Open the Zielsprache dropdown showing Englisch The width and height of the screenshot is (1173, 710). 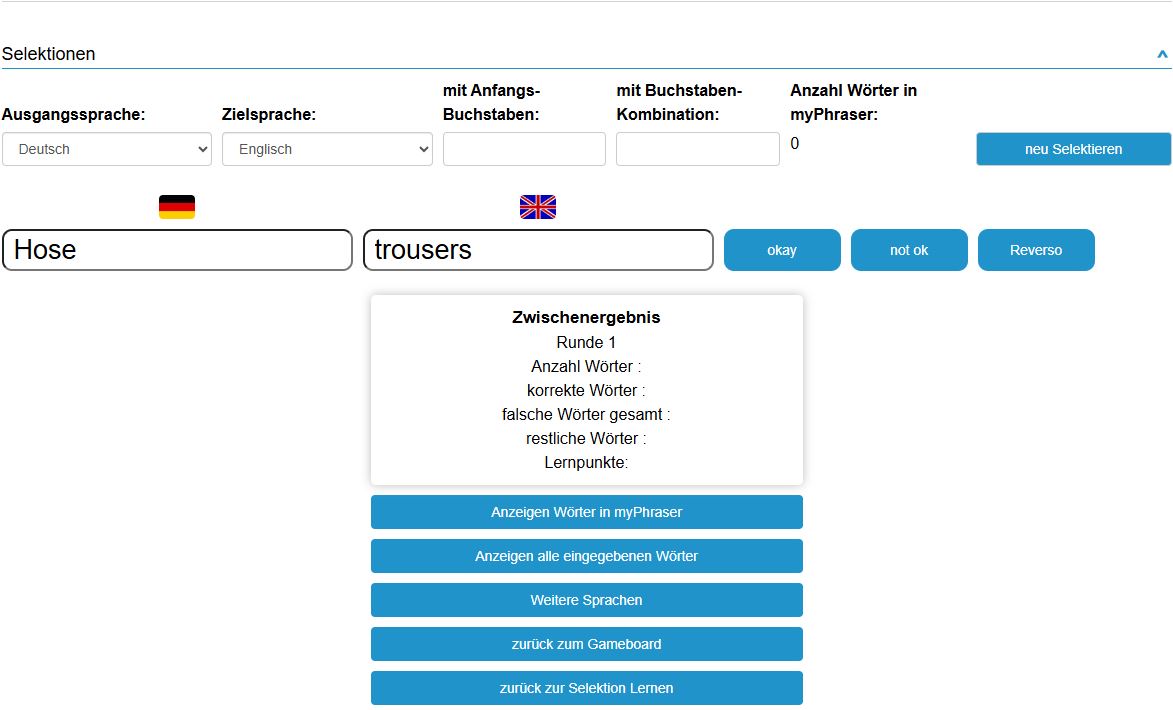click(x=327, y=149)
